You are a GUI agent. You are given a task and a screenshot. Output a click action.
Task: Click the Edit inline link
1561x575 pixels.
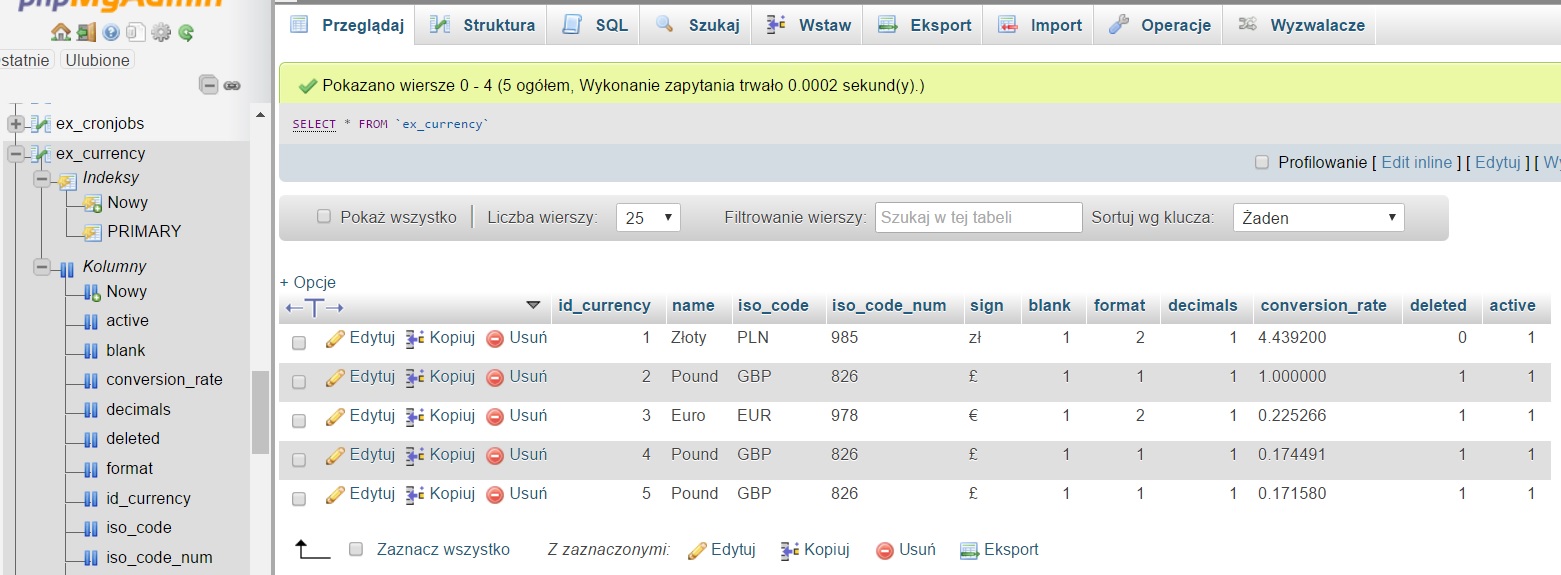(1416, 162)
